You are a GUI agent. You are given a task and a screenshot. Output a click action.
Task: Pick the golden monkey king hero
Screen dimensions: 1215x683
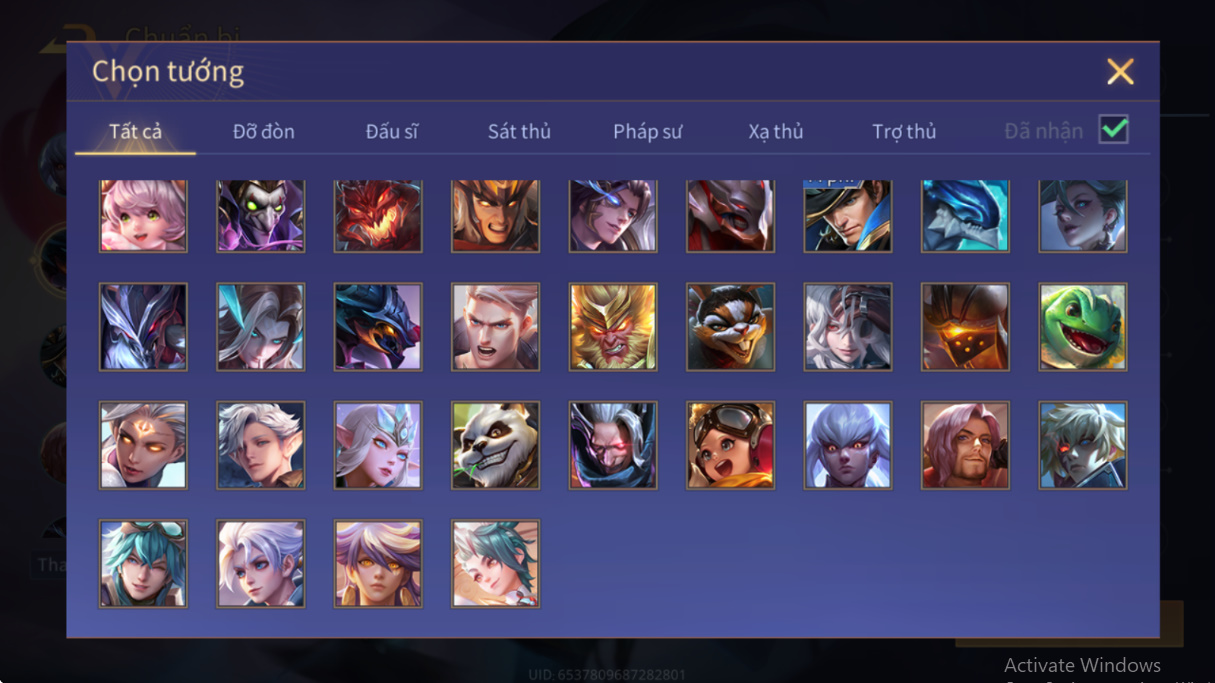point(613,327)
